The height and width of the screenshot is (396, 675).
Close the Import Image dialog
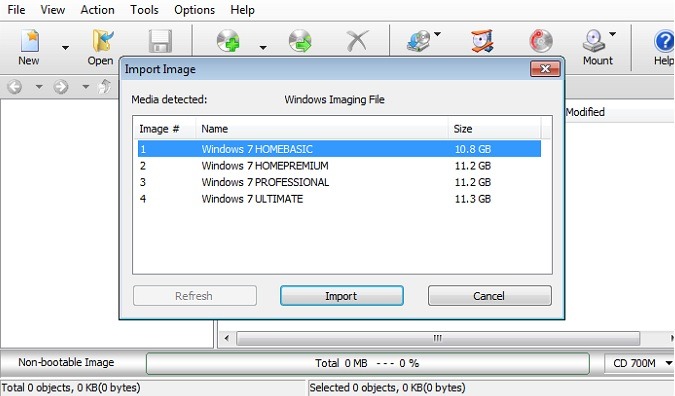click(x=545, y=68)
